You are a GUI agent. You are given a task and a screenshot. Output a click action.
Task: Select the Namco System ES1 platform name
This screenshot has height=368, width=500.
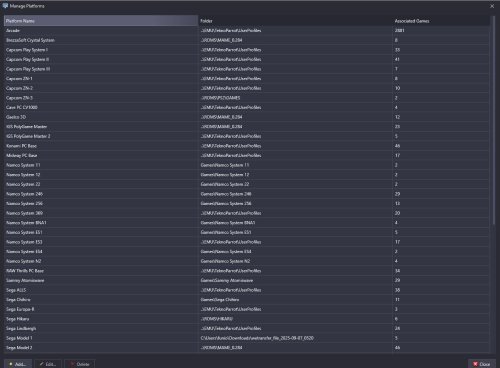24,232
